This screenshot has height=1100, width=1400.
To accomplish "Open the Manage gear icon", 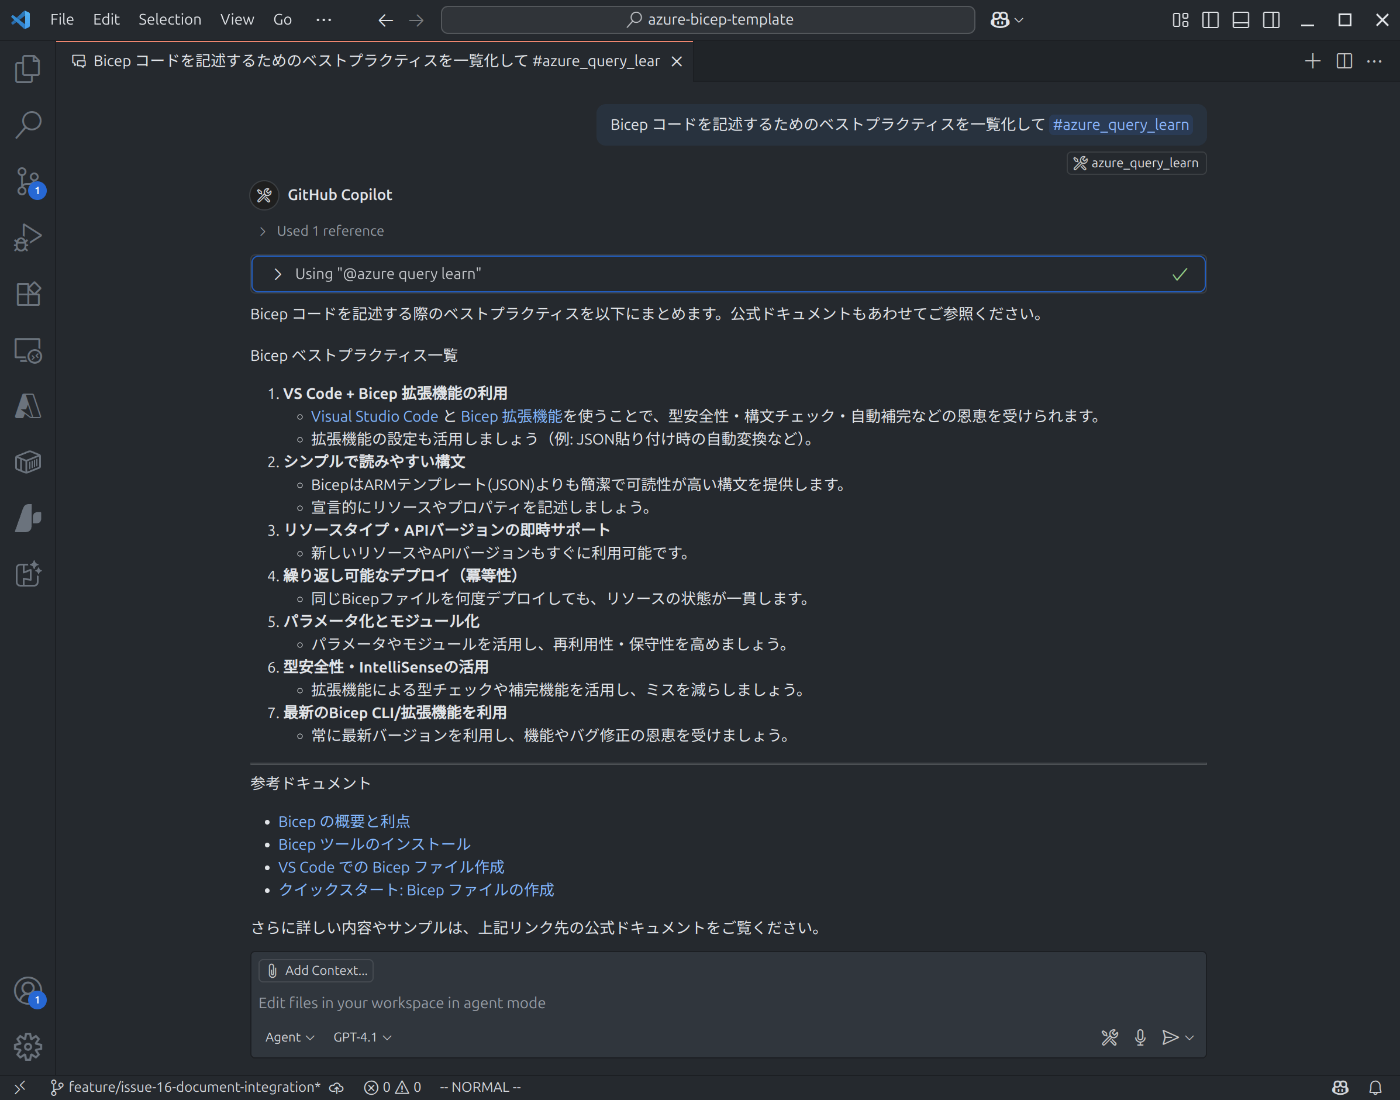I will coord(28,1047).
